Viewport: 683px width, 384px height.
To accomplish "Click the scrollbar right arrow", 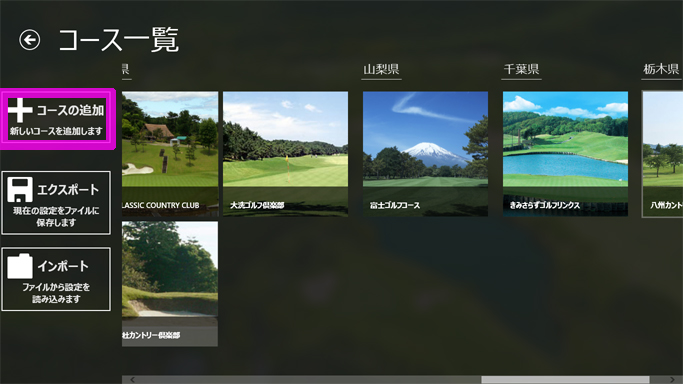I will pos(671,380).
